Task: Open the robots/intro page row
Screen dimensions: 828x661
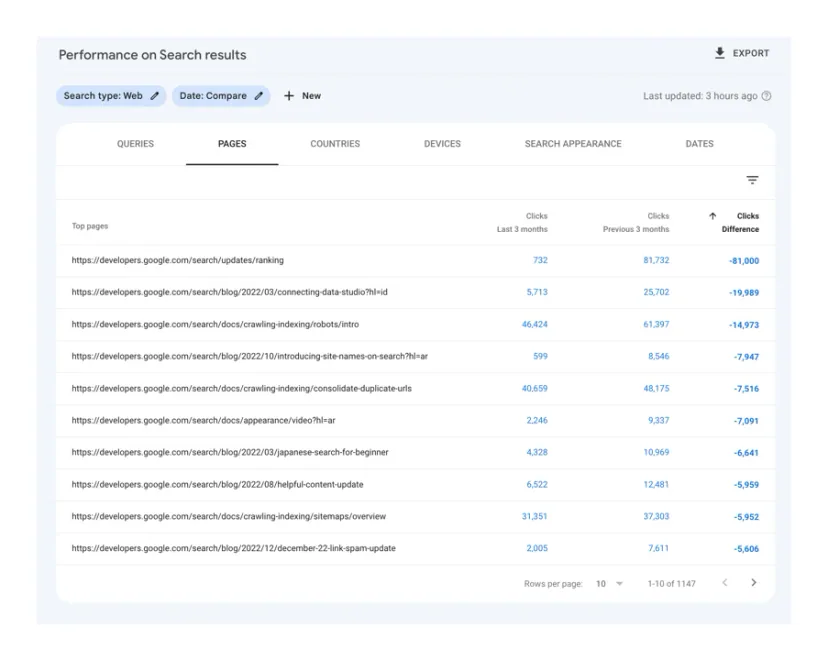Action: pyautogui.click(x=416, y=325)
